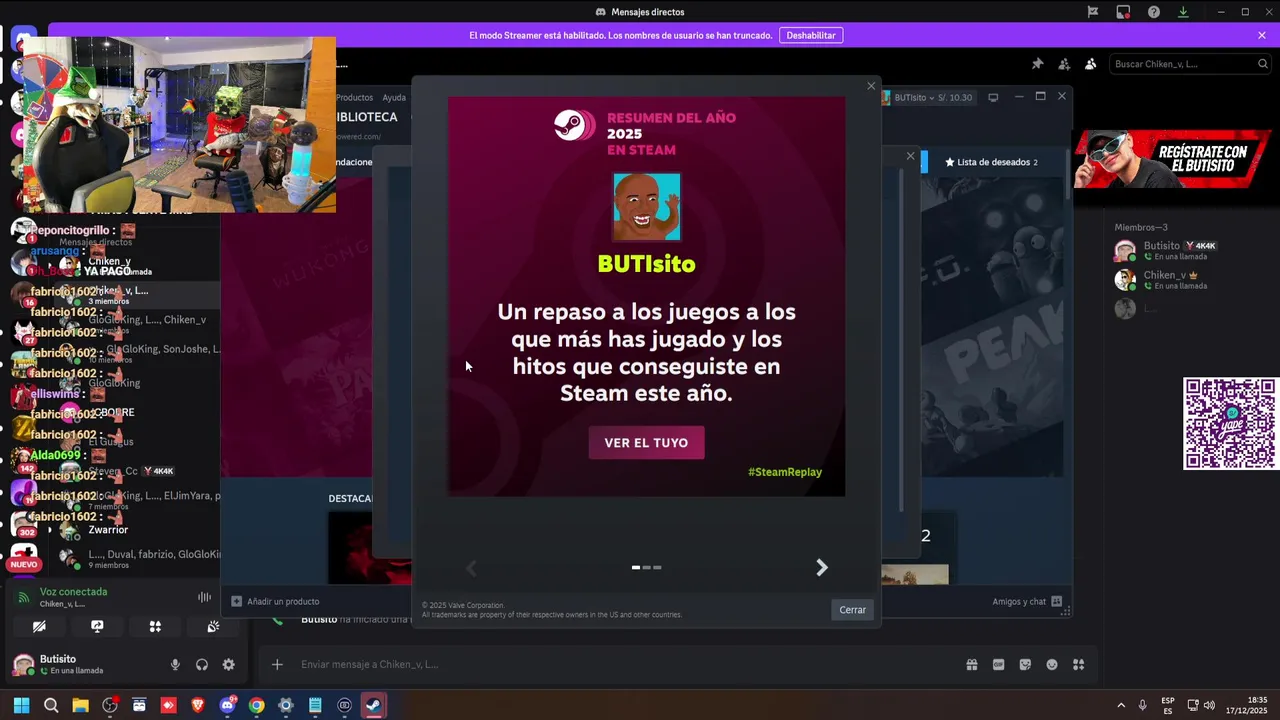The height and width of the screenshot is (720, 1280).
Task: Click the Deshabilitar streamer mode button
Action: [x=811, y=35]
